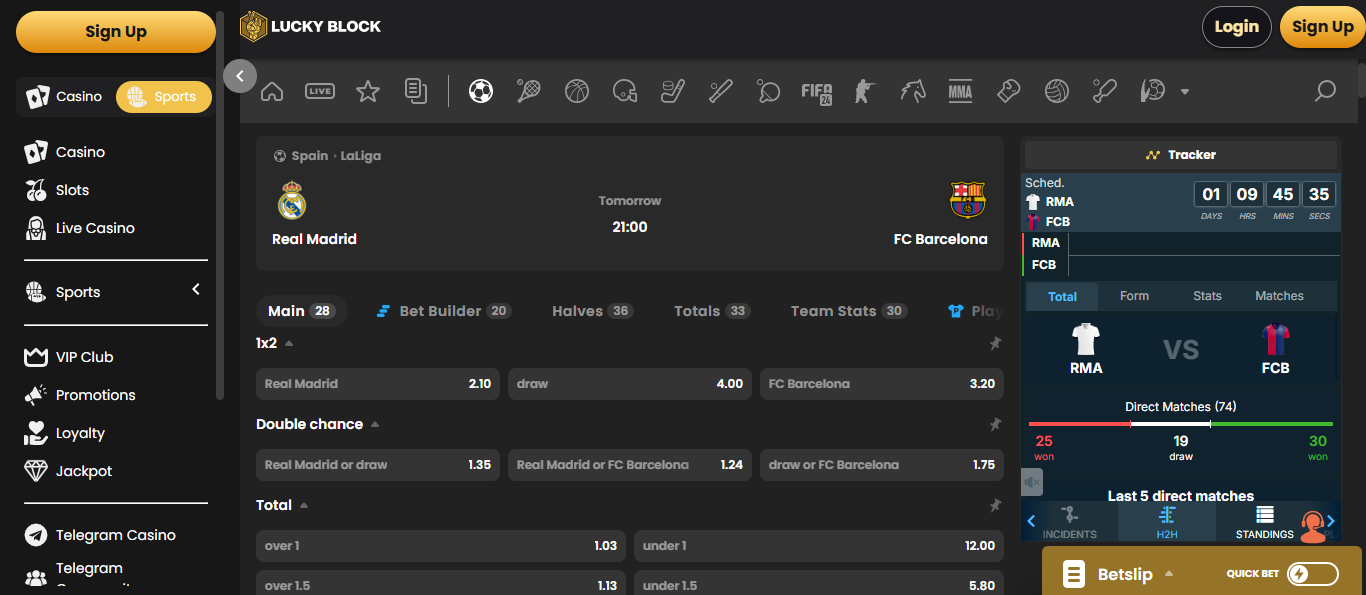Show next tracker tabs with right arrow
Image resolution: width=1366 pixels, height=595 pixels.
(x=1331, y=521)
